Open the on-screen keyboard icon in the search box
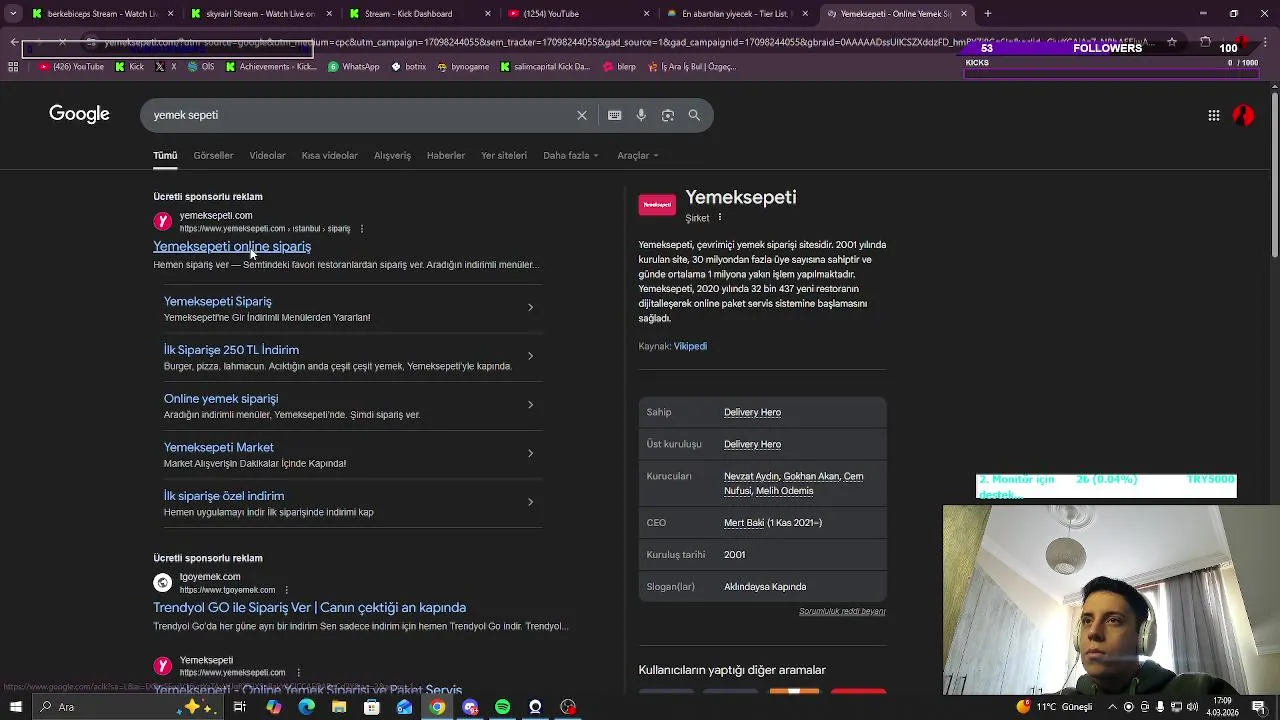The width and height of the screenshot is (1280, 720). (615, 115)
